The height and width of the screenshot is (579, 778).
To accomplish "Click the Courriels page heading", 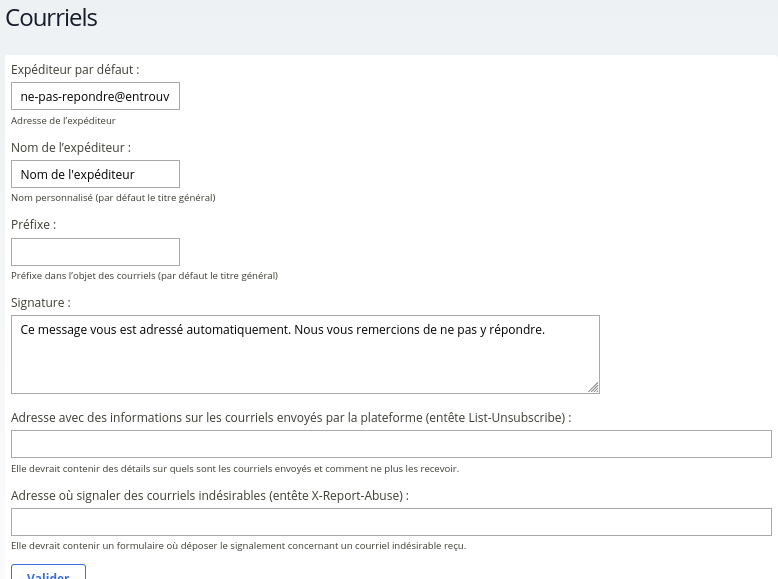I will pyautogui.click(x=52, y=17).
